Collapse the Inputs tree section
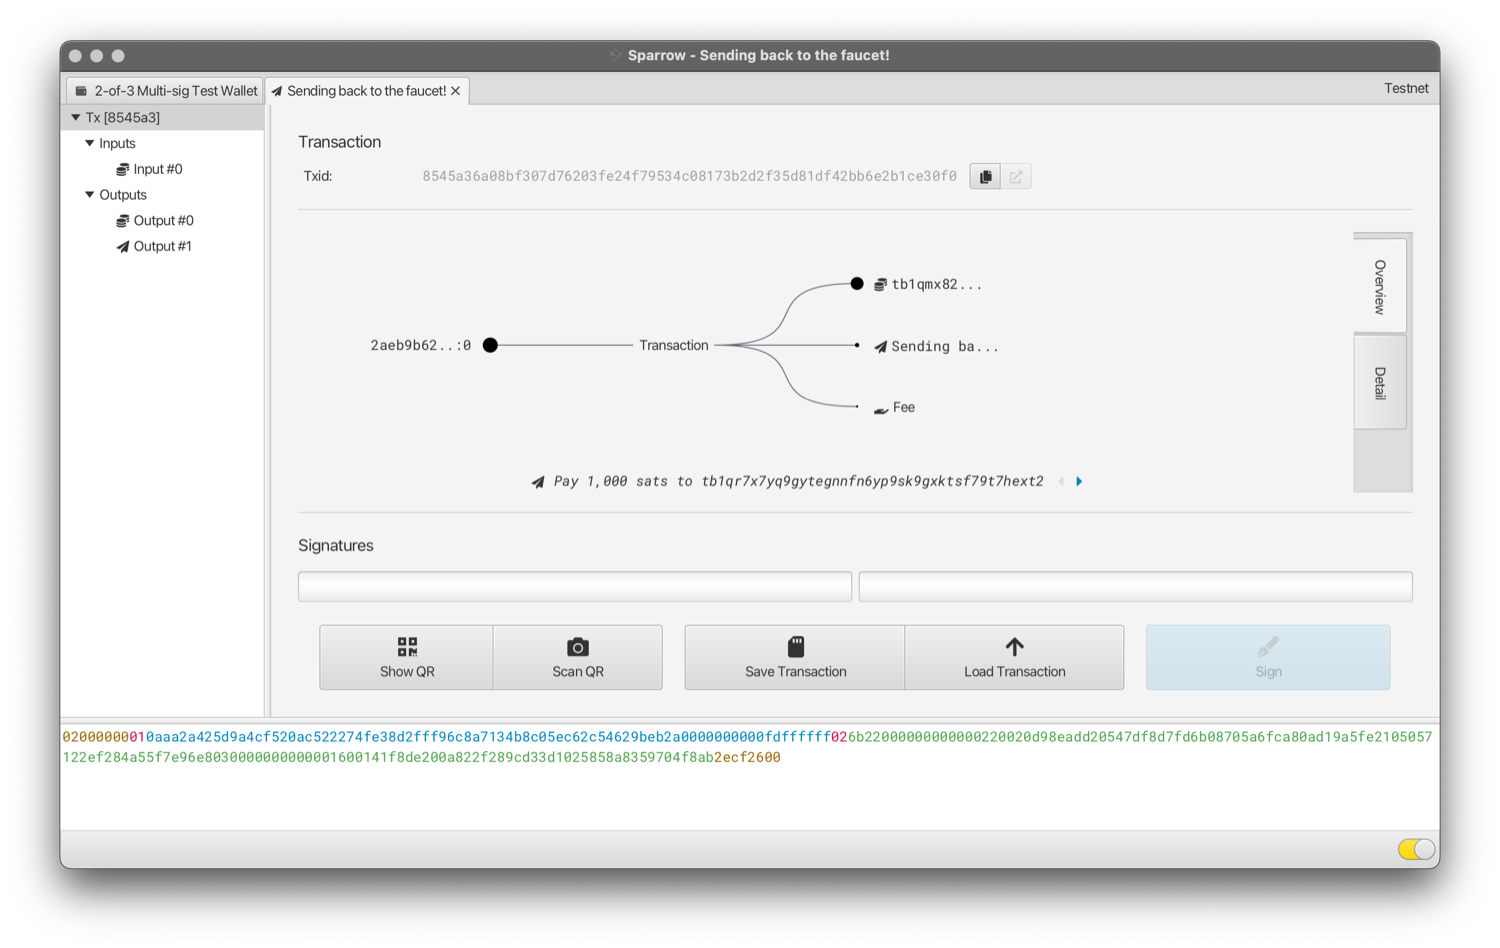This screenshot has width=1500, height=948. click(x=90, y=143)
